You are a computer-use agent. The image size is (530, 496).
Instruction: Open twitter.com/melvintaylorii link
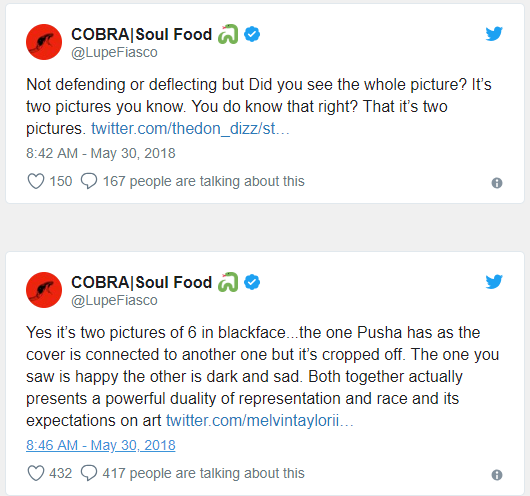coord(260,421)
